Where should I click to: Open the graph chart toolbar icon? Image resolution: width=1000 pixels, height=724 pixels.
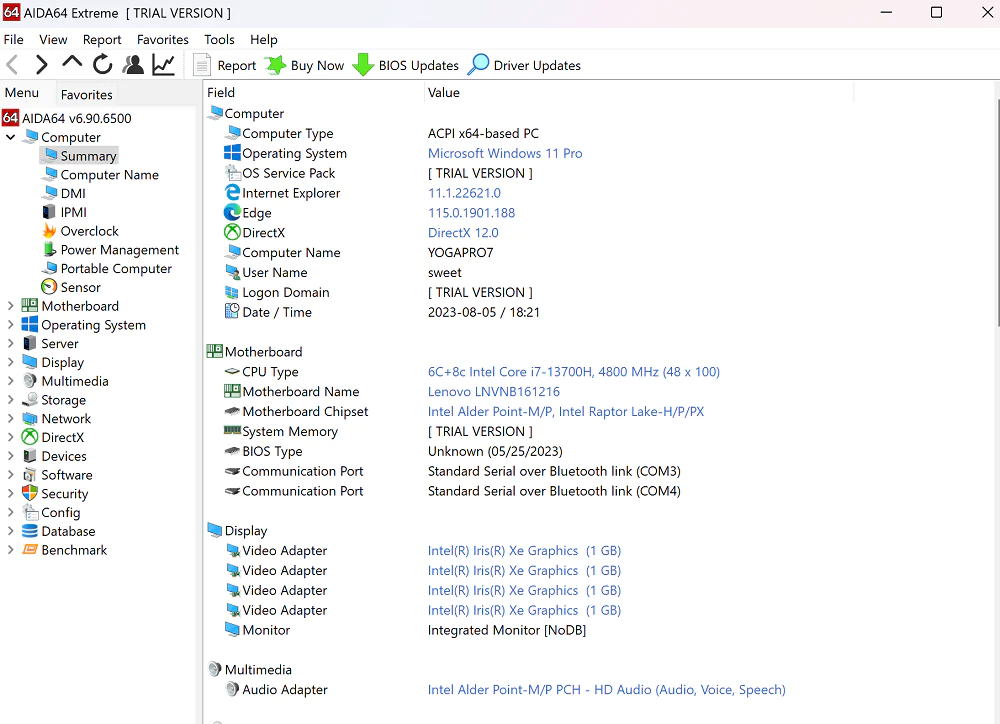coord(164,64)
